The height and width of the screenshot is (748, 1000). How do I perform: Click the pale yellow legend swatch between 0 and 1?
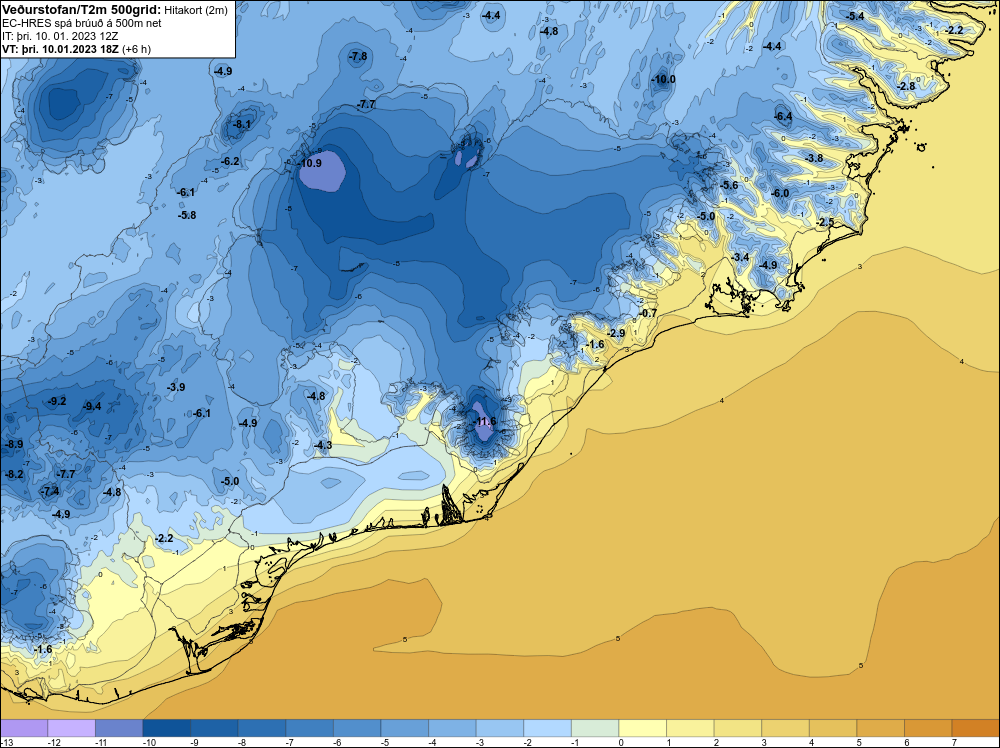click(642, 728)
